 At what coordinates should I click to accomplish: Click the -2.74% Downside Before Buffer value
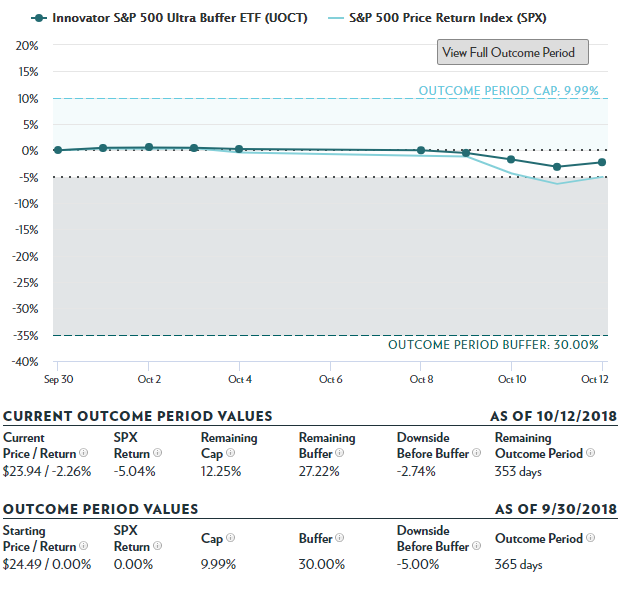pyautogui.click(x=416, y=471)
